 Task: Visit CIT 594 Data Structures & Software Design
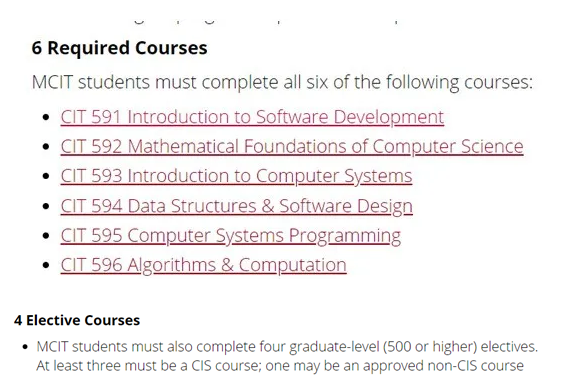[237, 206]
